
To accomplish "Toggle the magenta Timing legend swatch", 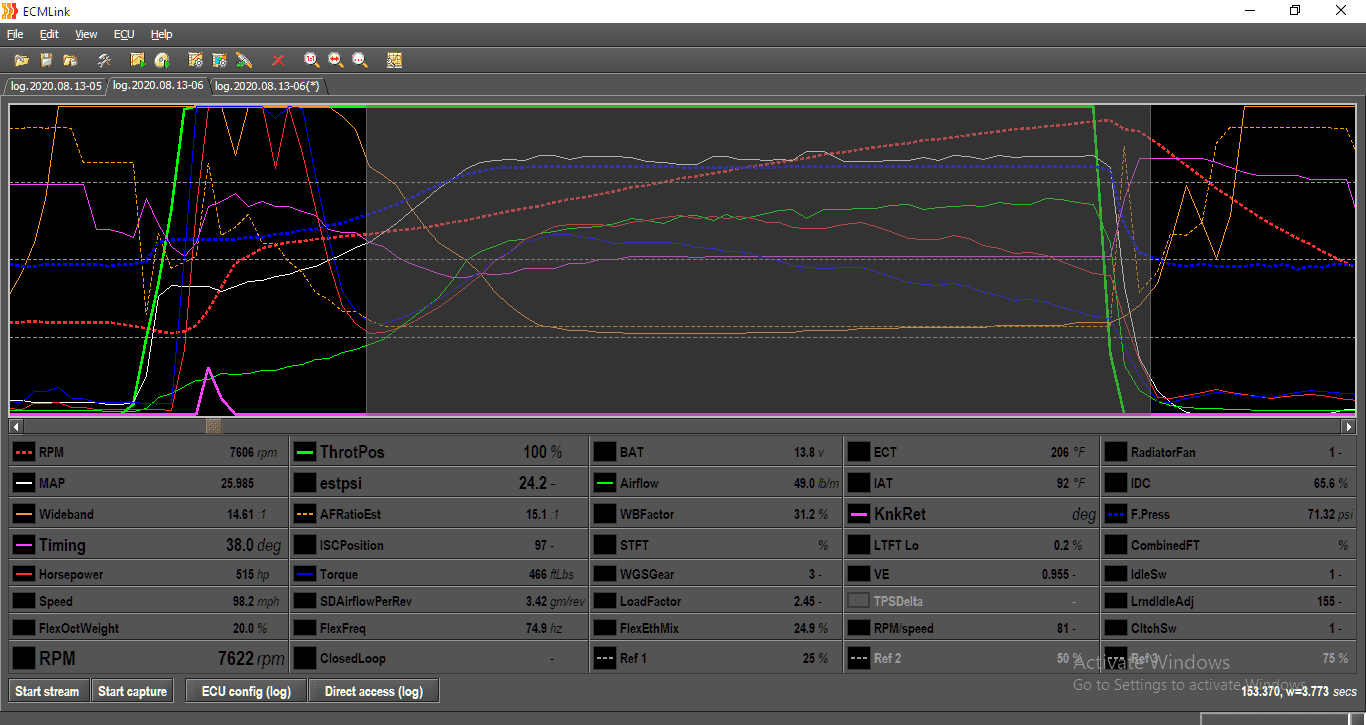I will 23,545.
